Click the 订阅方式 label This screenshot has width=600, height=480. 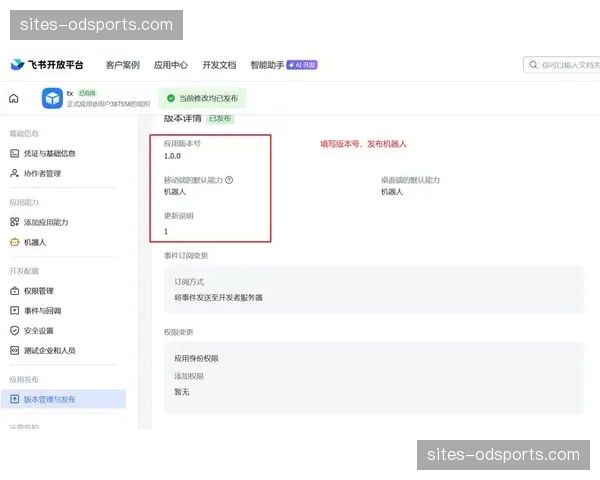coord(189,282)
